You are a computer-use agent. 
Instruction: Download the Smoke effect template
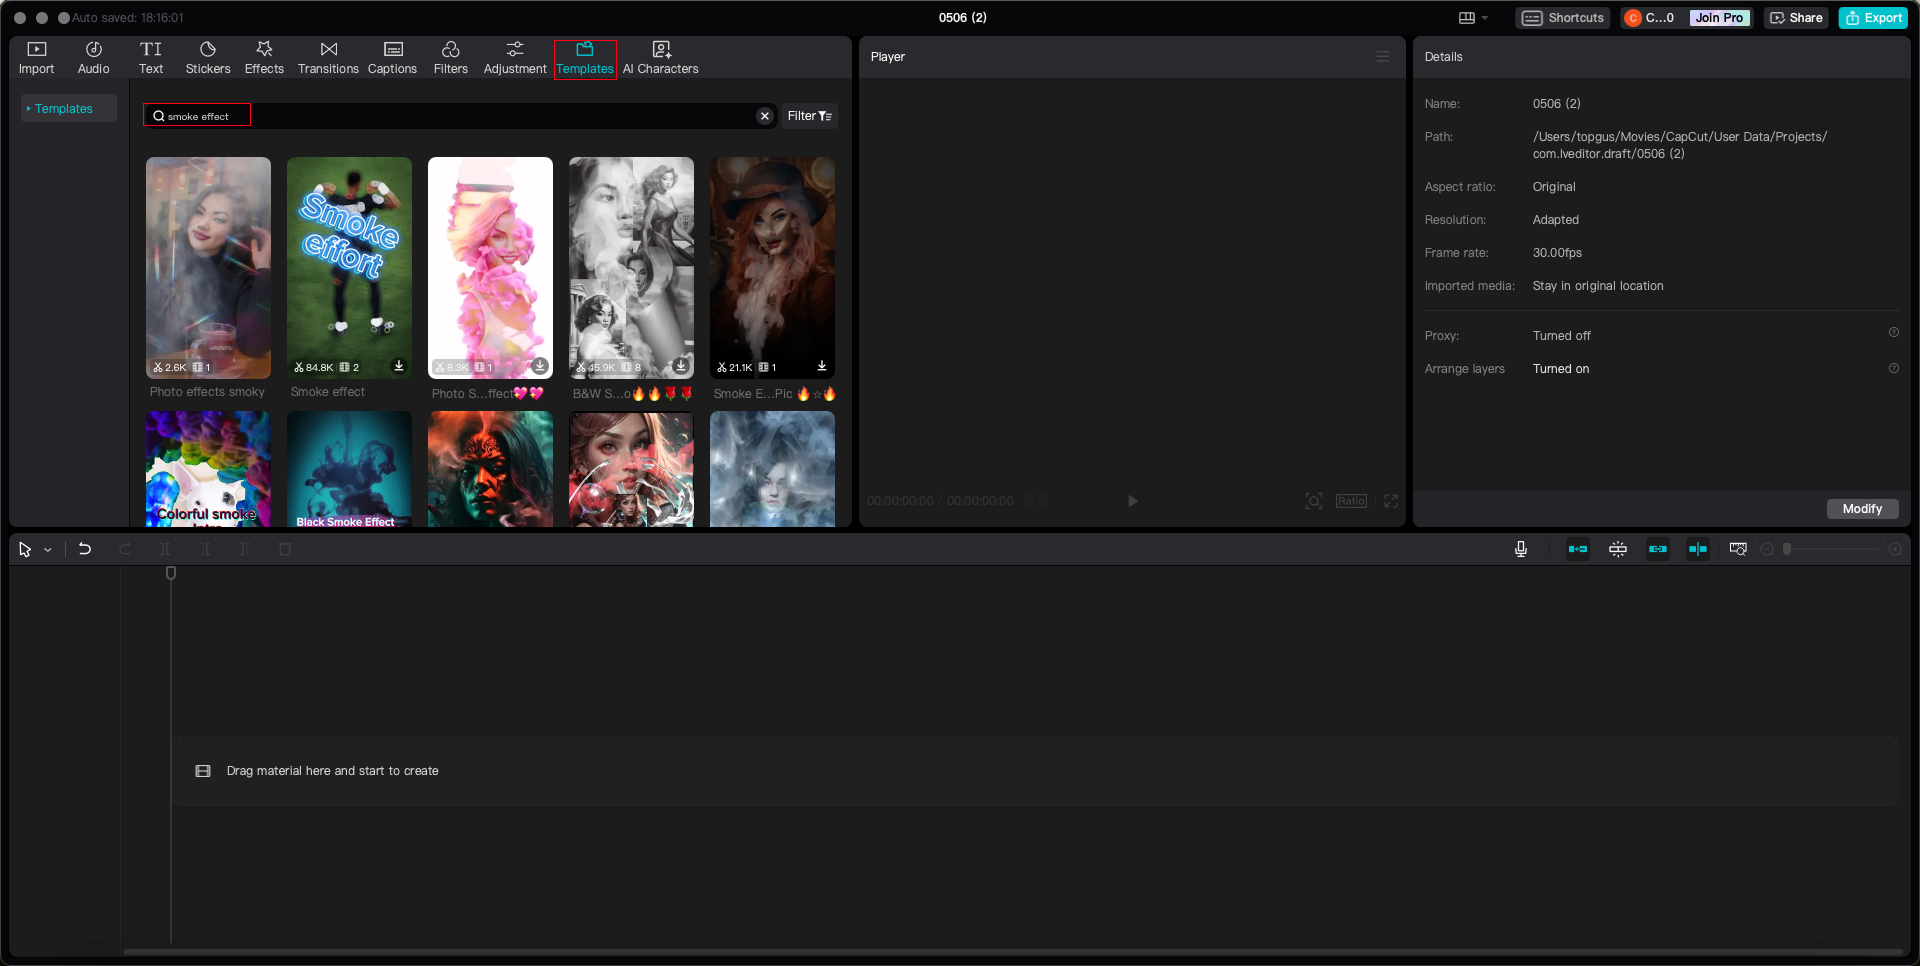(x=399, y=366)
